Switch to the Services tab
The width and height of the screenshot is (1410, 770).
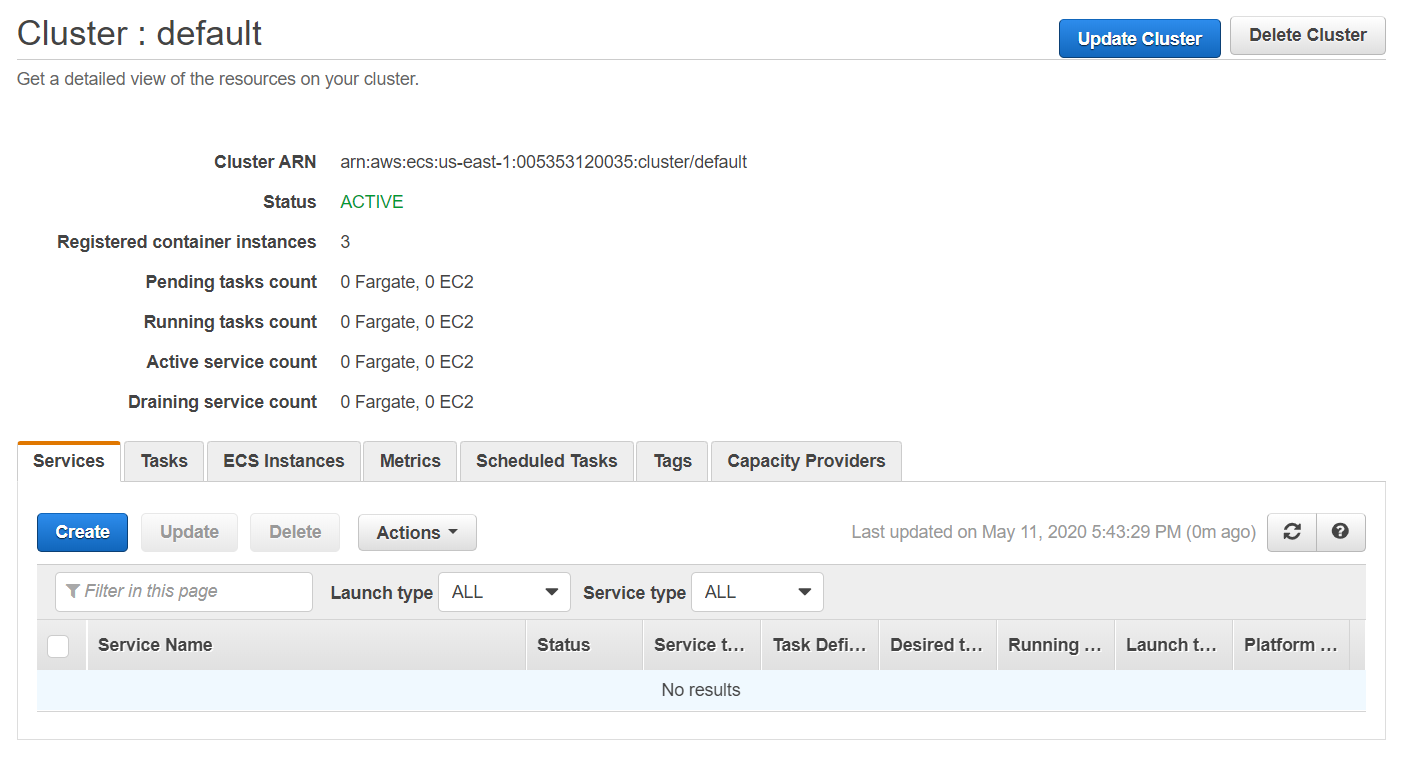(x=69, y=461)
